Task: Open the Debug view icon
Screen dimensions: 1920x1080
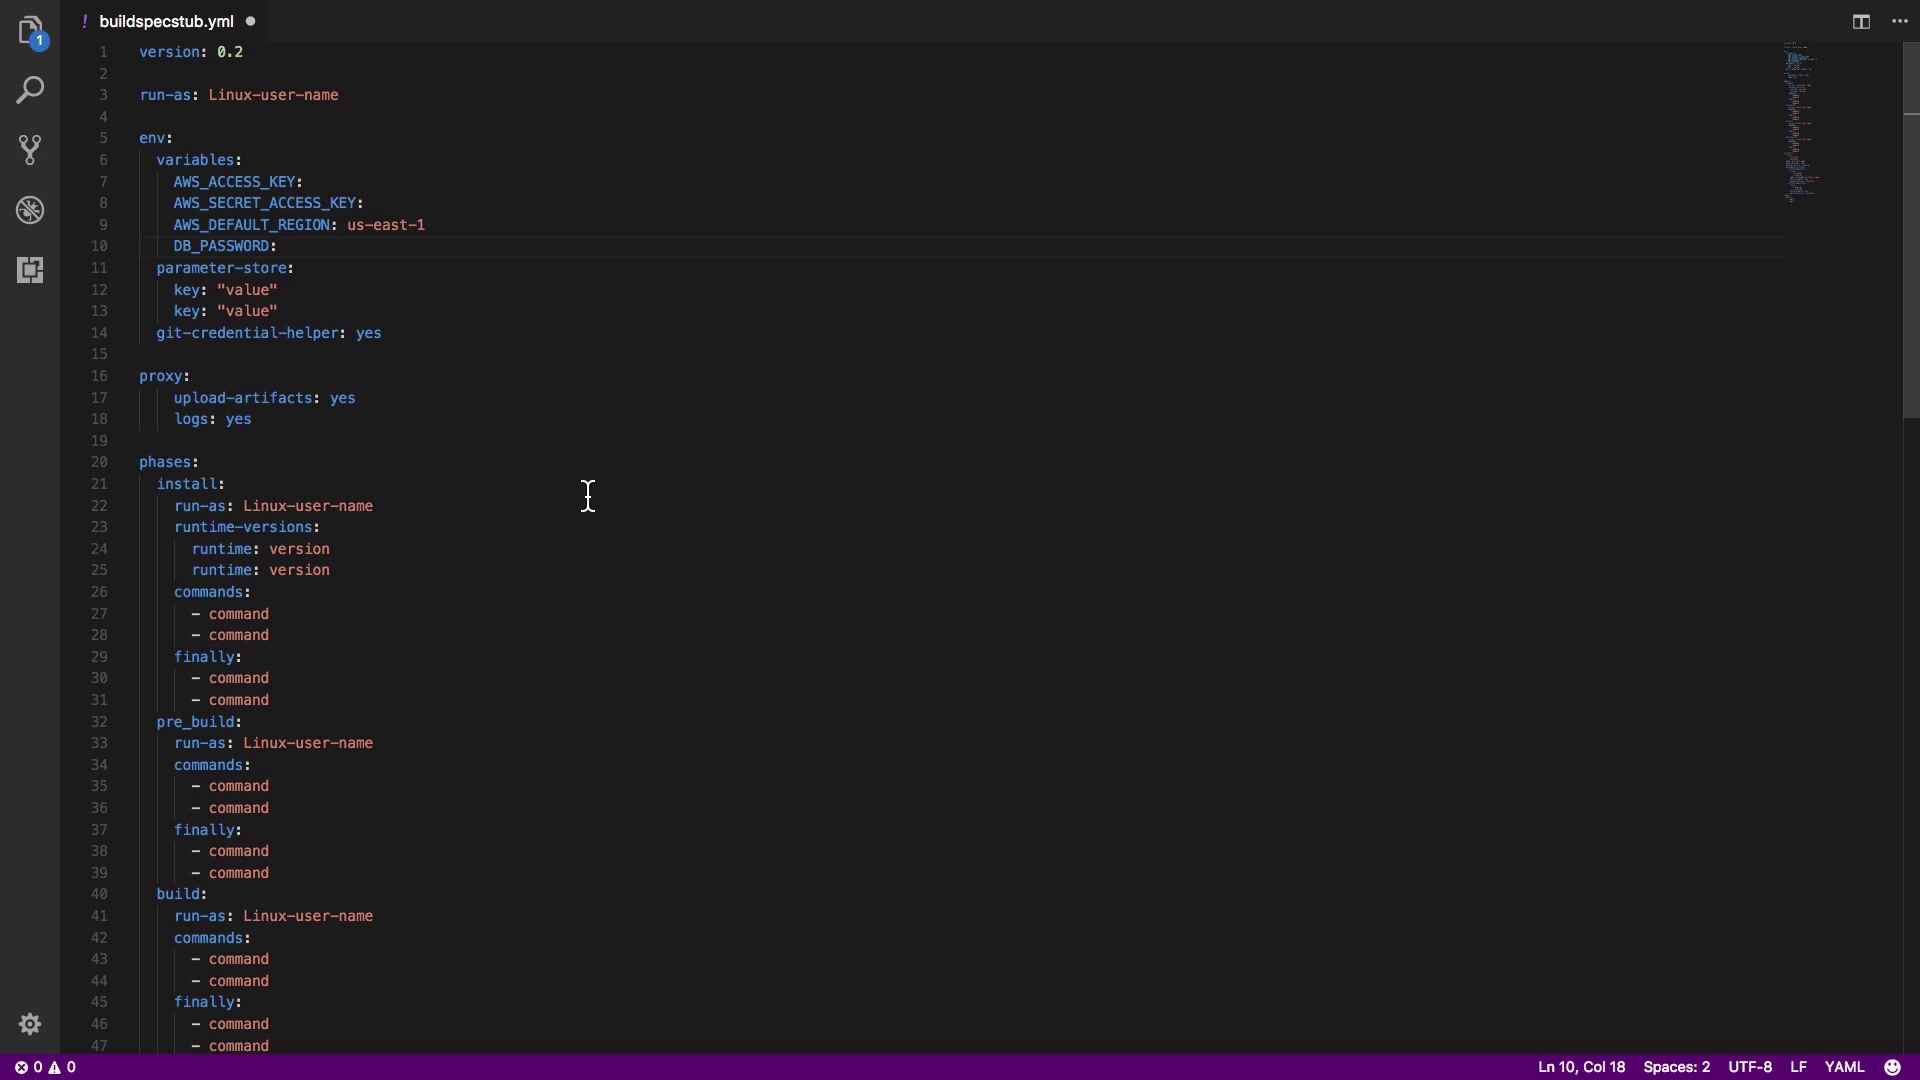Action: tap(30, 210)
